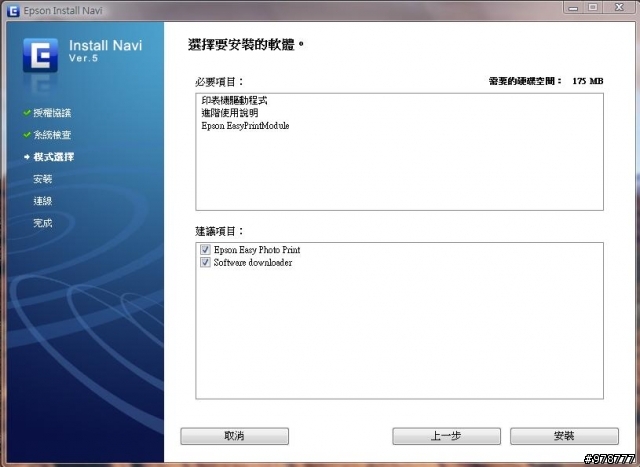Click the Software downloader label
Screen dimensions: 640x467
pyautogui.click(x=253, y=262)
